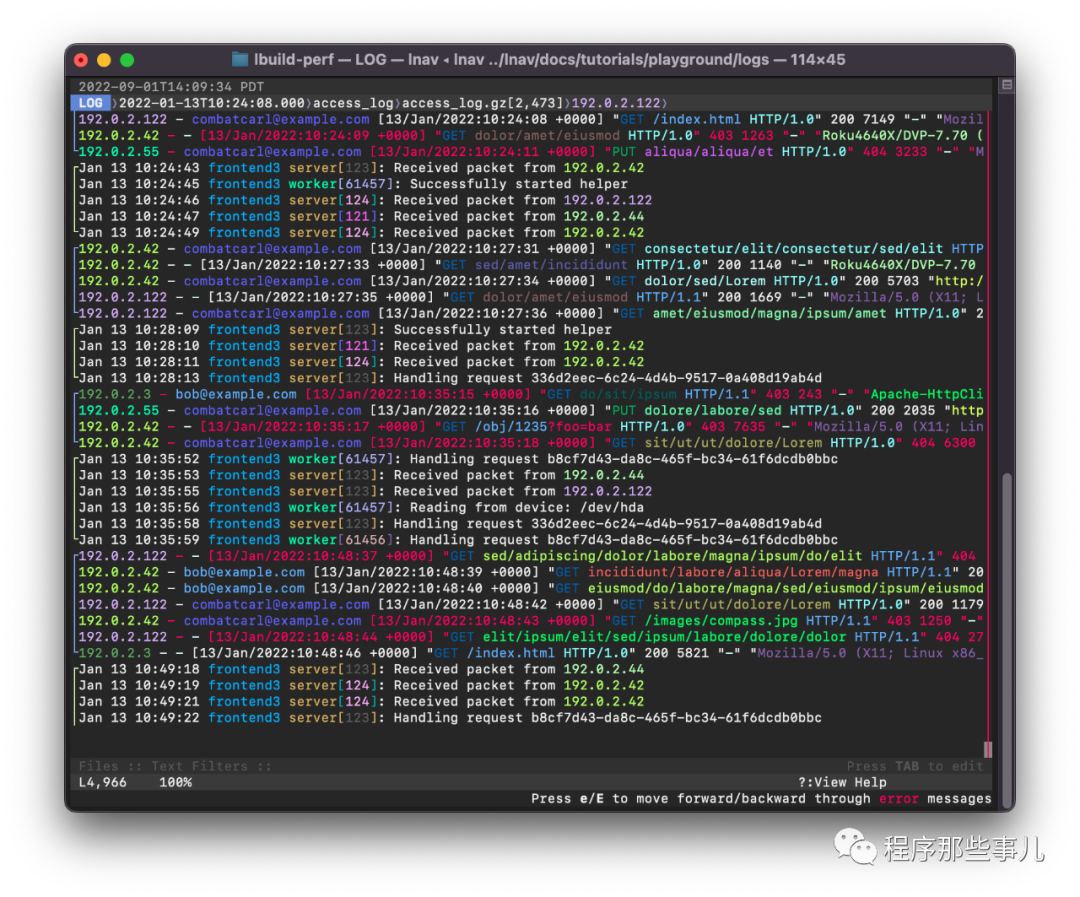Open the LOG view breadcrumb badge
The image size is (1080, 897).
(91, 103)
